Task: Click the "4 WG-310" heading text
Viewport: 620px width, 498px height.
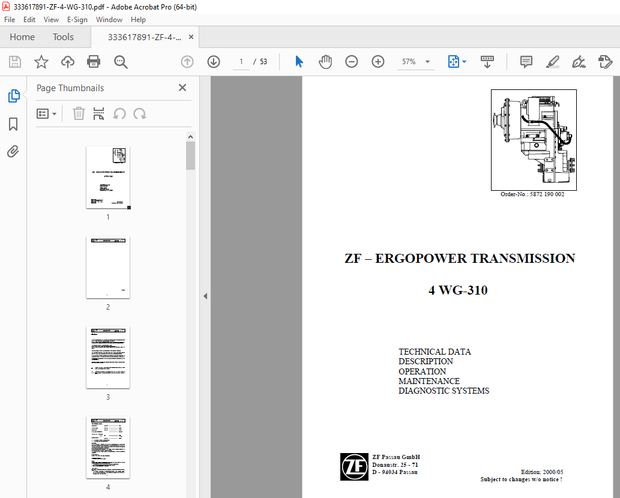Action: [x=458, y=290]
